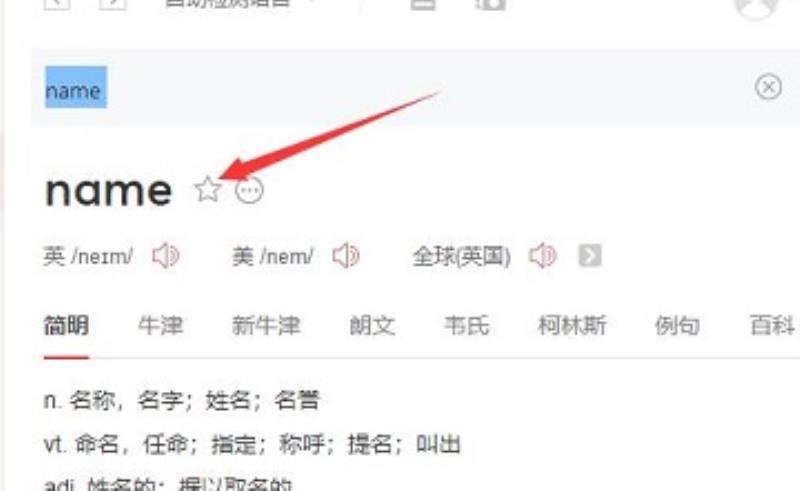Open the 韦氏 dictionary tab

467,326
